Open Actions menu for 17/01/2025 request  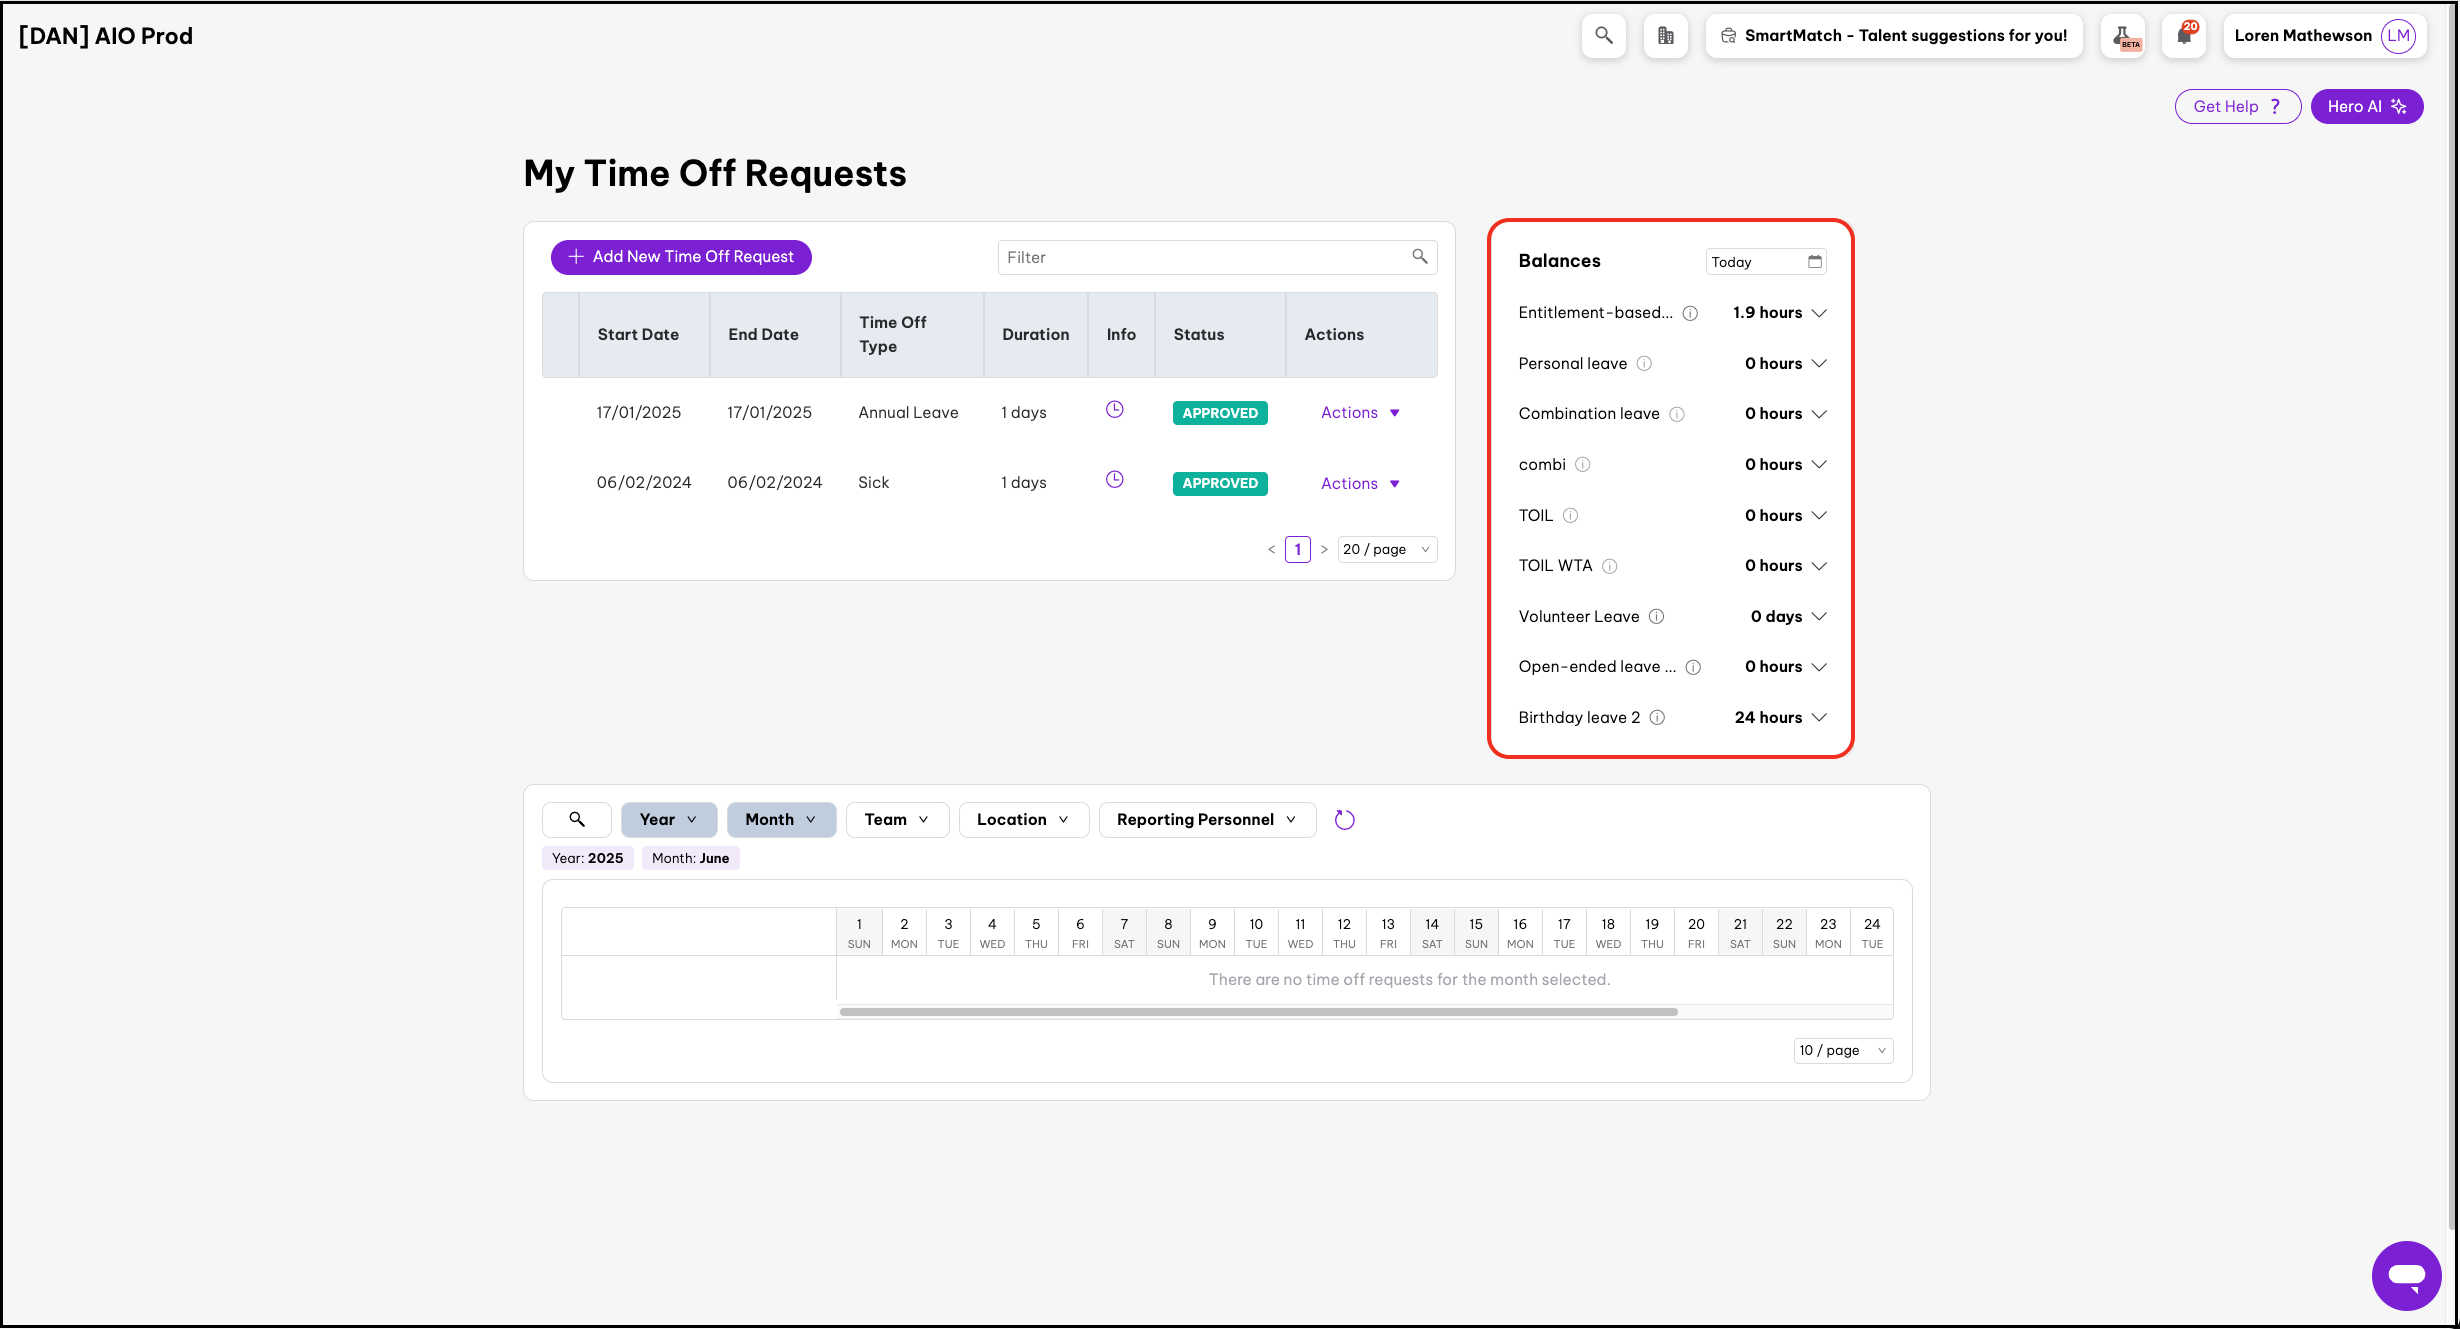click(x=1360, y=413)
